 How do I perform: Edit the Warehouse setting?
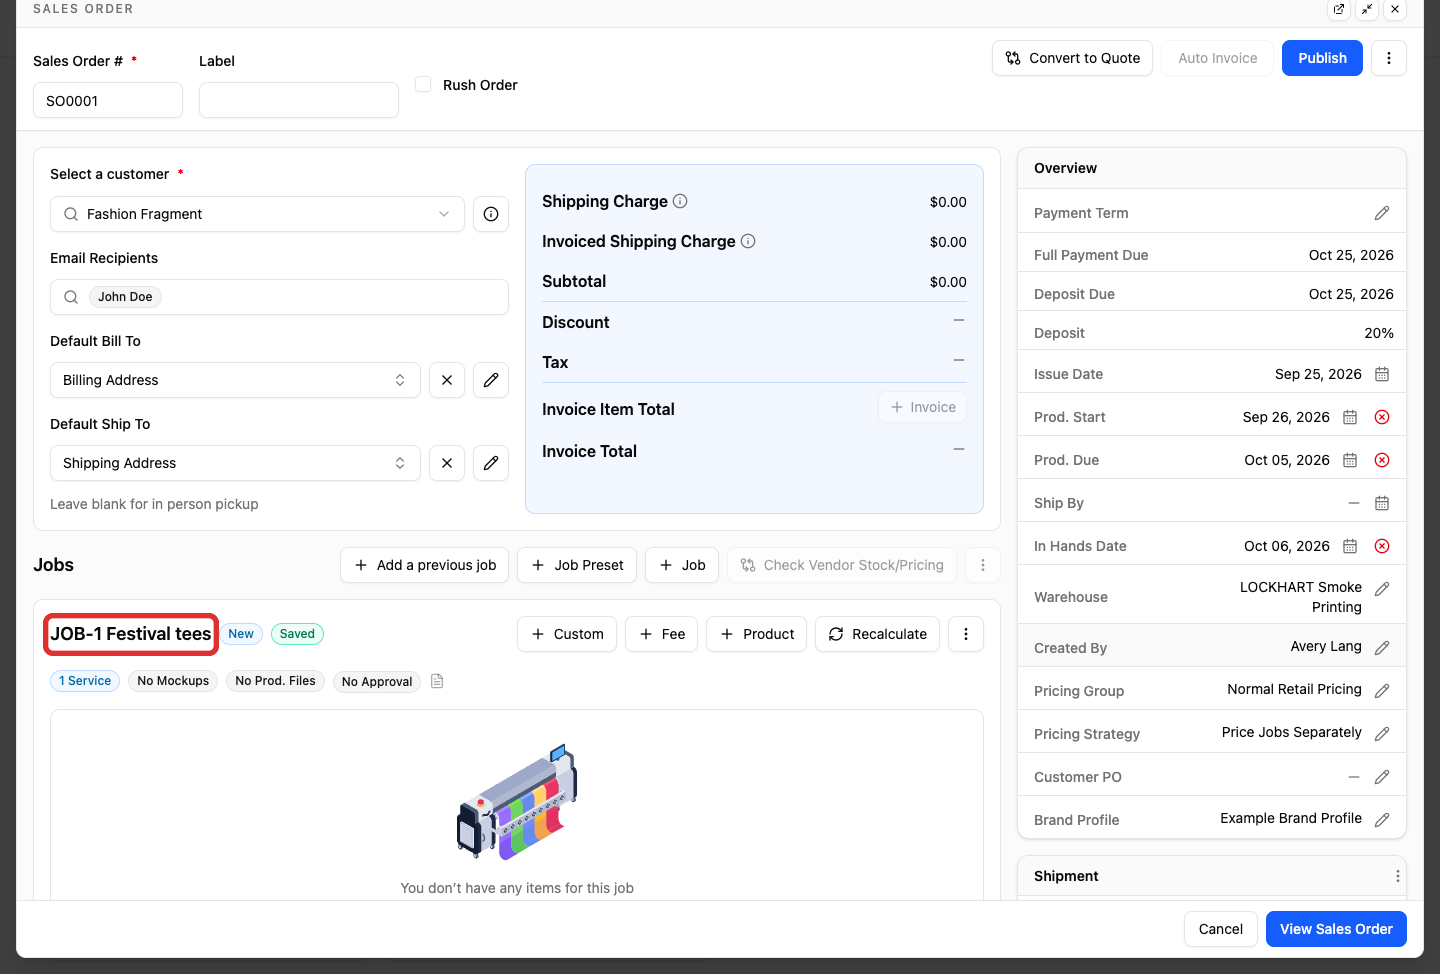tap(1382, 589)
